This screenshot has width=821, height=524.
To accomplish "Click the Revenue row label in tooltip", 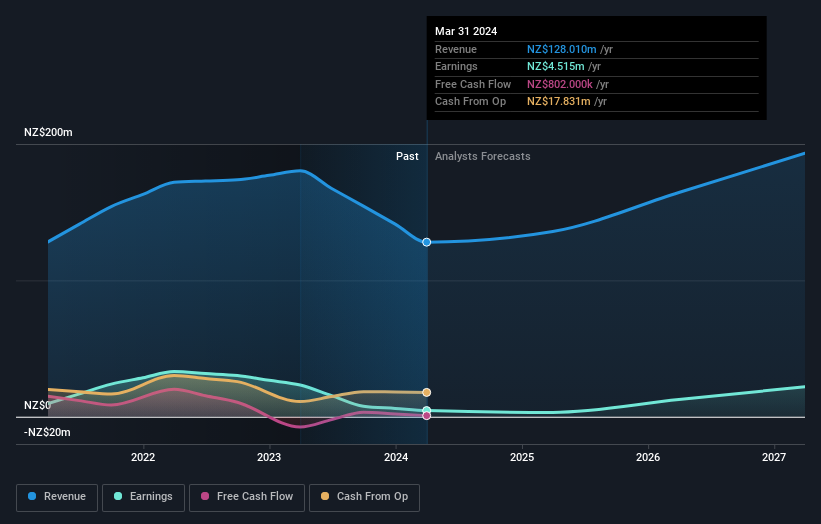I will point(456,49).
